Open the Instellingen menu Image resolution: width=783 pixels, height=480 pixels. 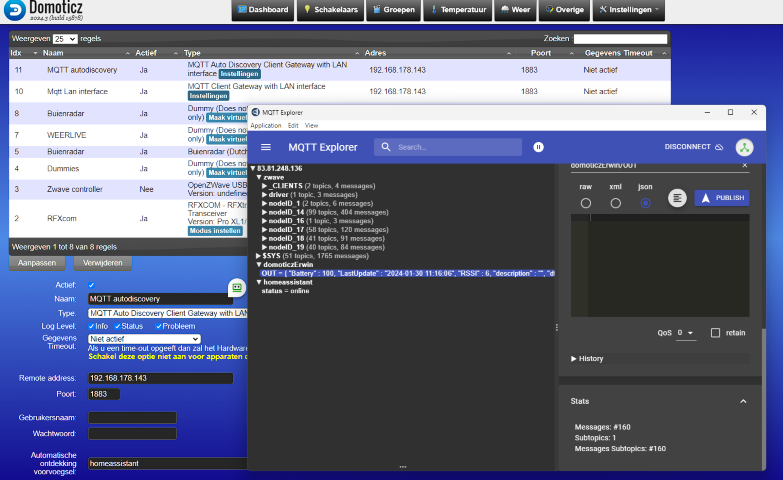point(629,10)
